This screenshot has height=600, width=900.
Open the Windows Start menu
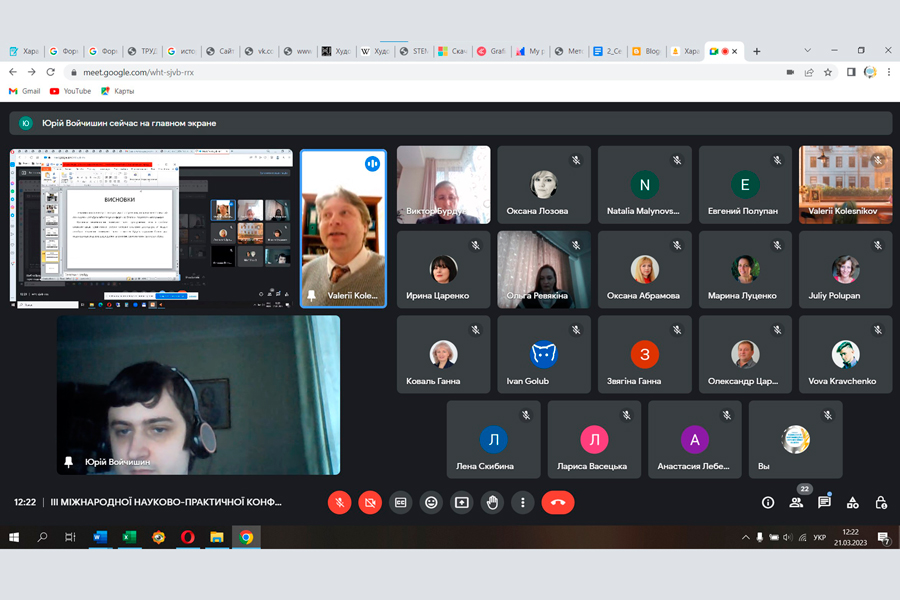(14, 537)
